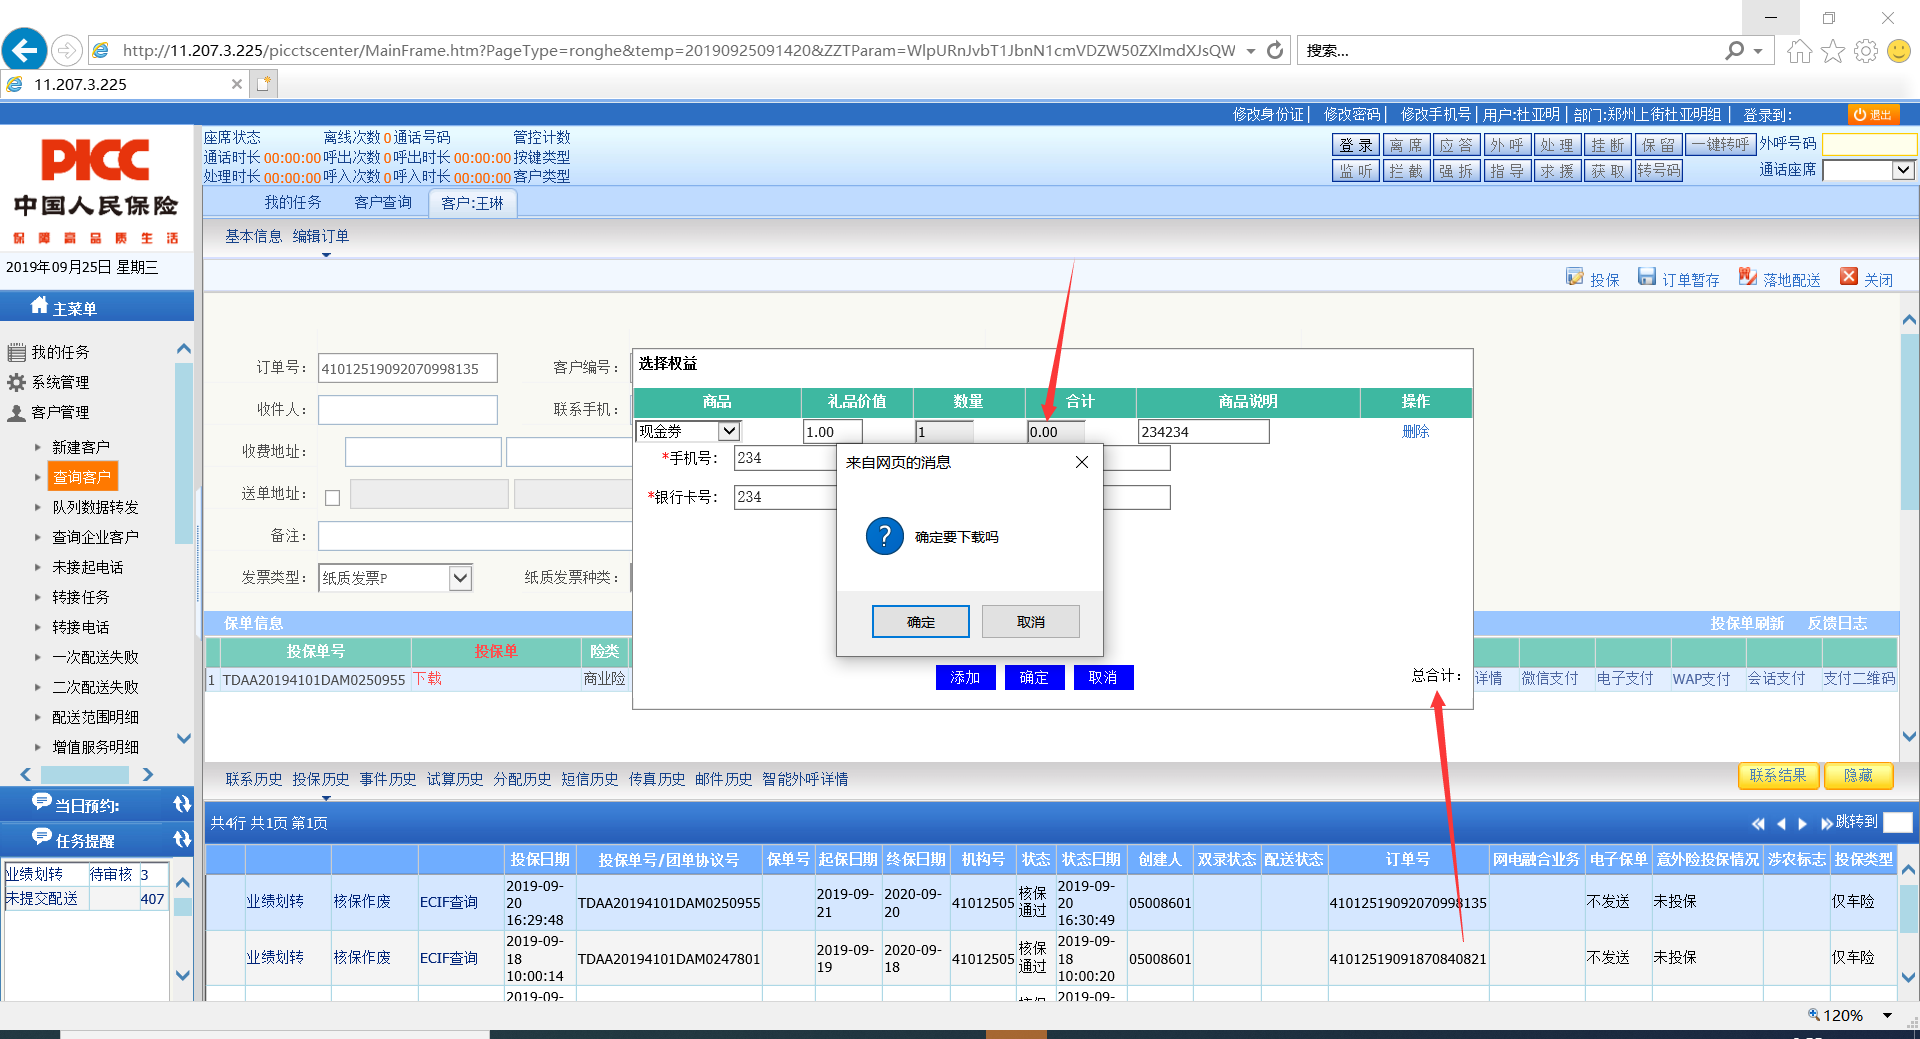1920x1039 pixels.
Task: Toggle the 送单地址 checkbox
Action: click(333, 497)
